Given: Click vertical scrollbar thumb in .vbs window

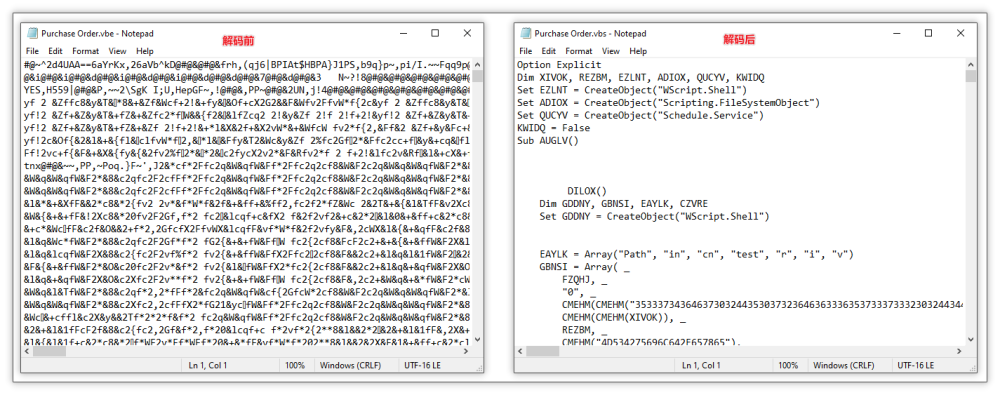Looking at the screenshot, I should pos(971,77).
